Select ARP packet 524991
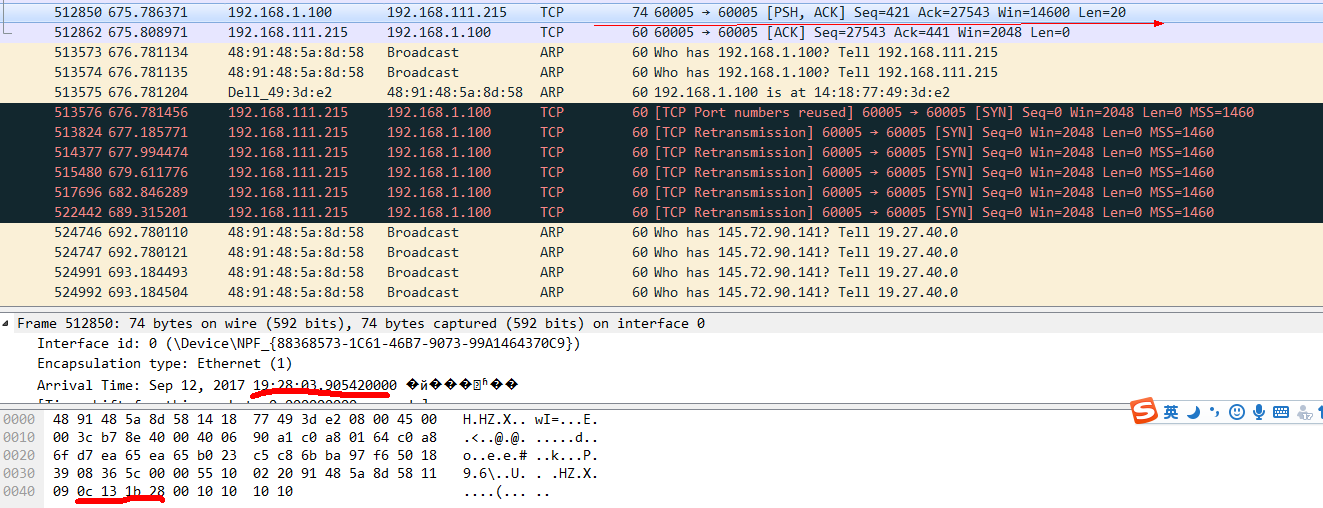Viewport: 1323px width, 508px height. tap(661, 272)
